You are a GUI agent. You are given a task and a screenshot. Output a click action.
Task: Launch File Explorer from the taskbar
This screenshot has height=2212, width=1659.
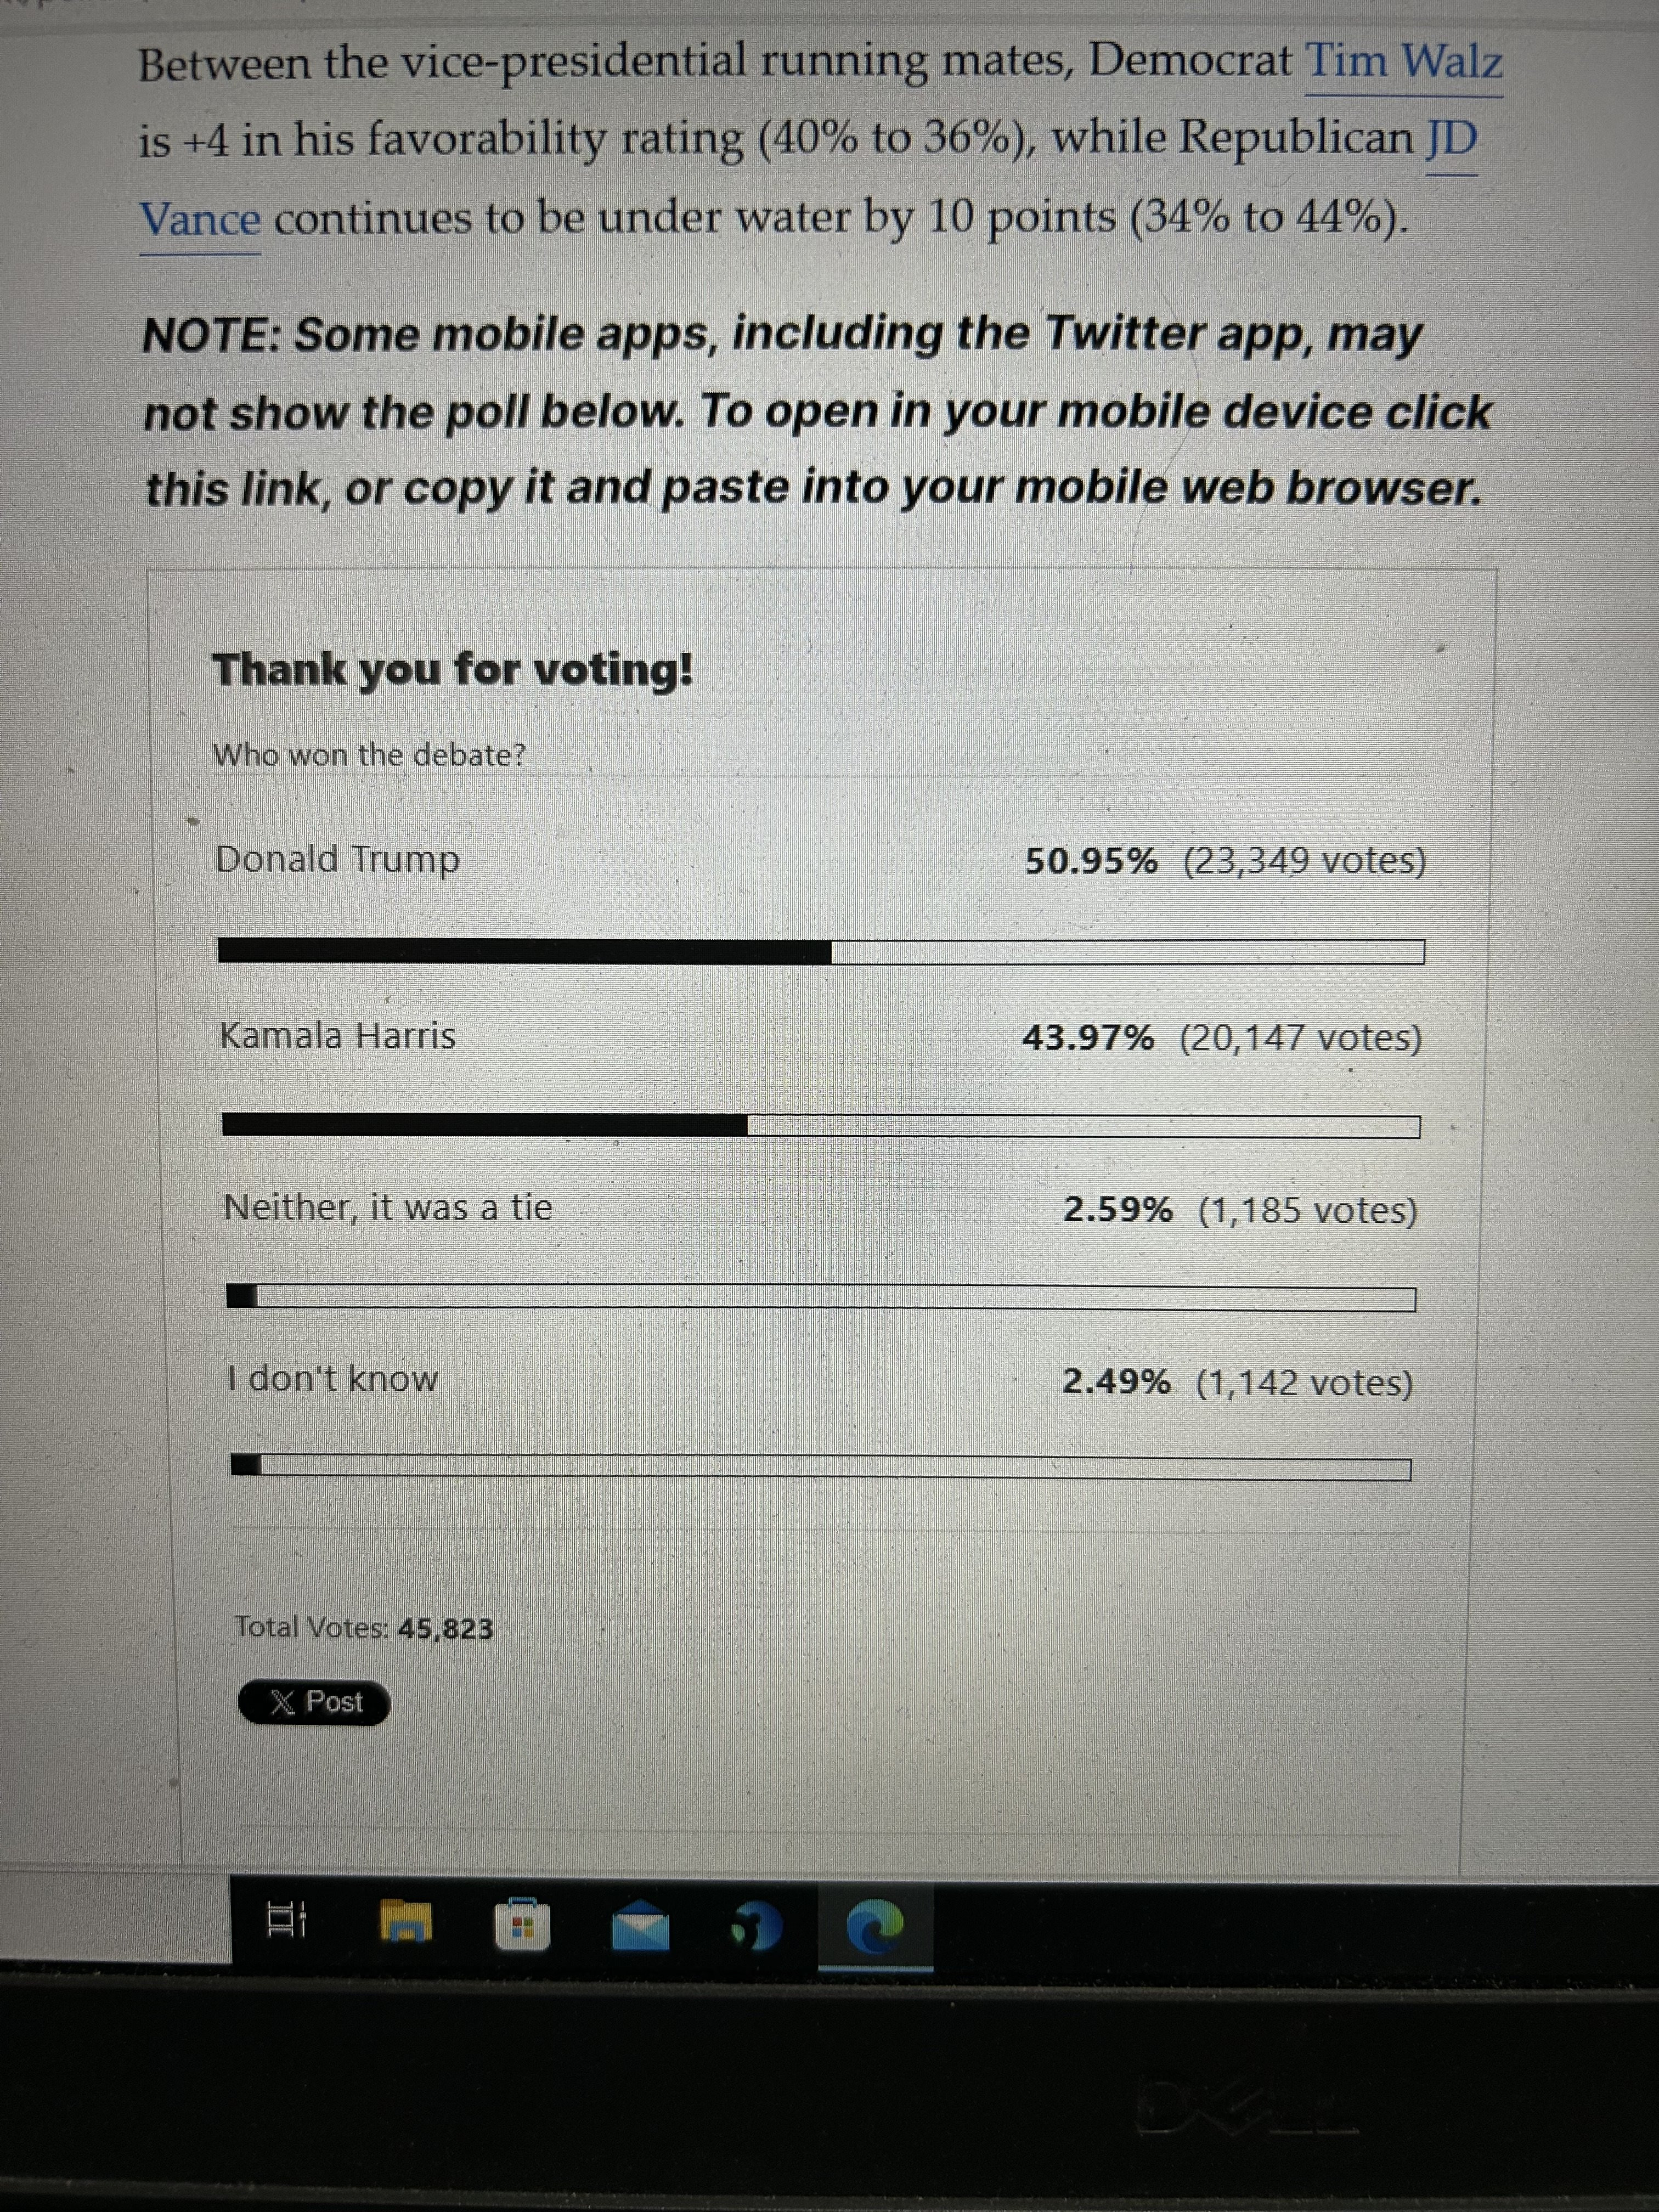[x=406, y=1921]
